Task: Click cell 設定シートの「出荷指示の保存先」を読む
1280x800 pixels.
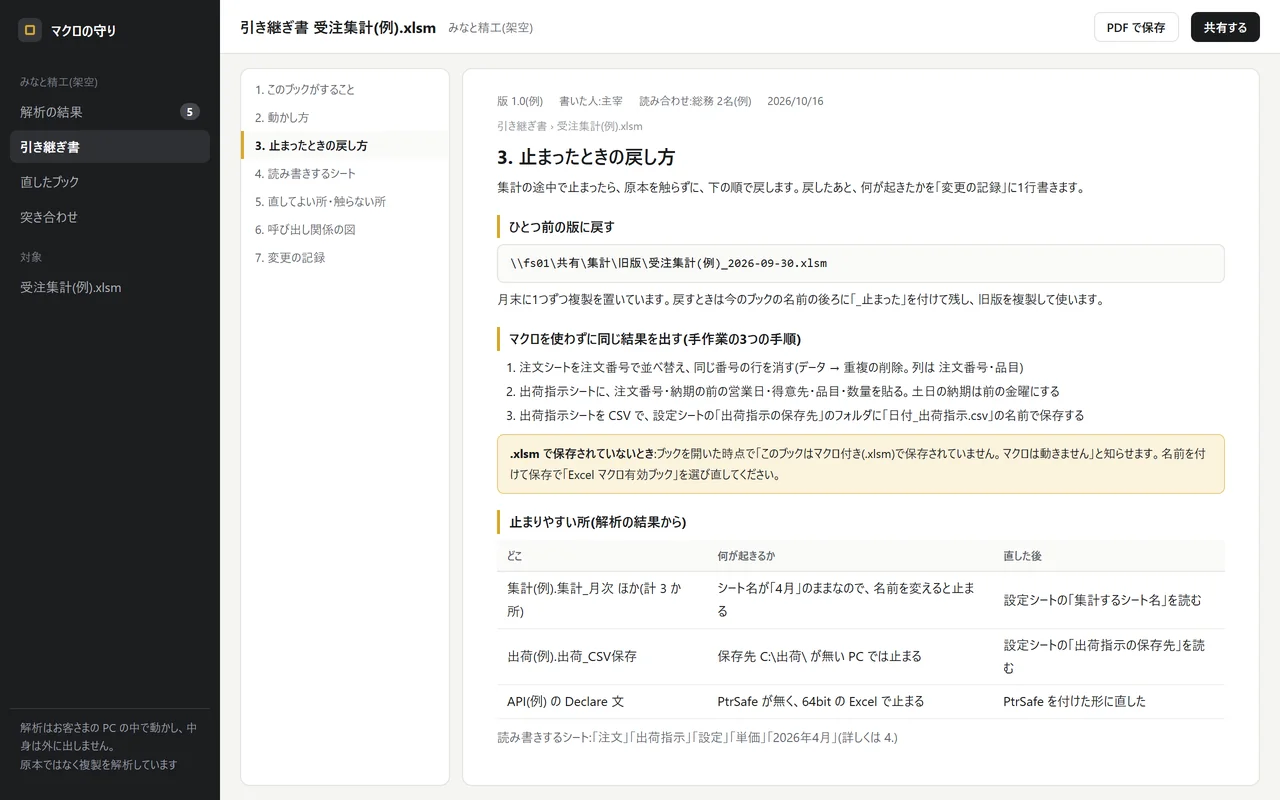Action: (x=1109, y=657)
